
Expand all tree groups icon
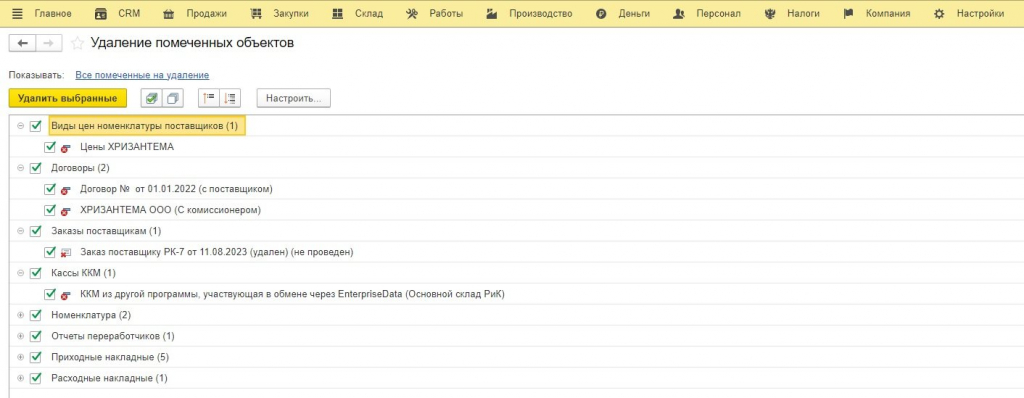pyautogui.click(x=230, y=98)
